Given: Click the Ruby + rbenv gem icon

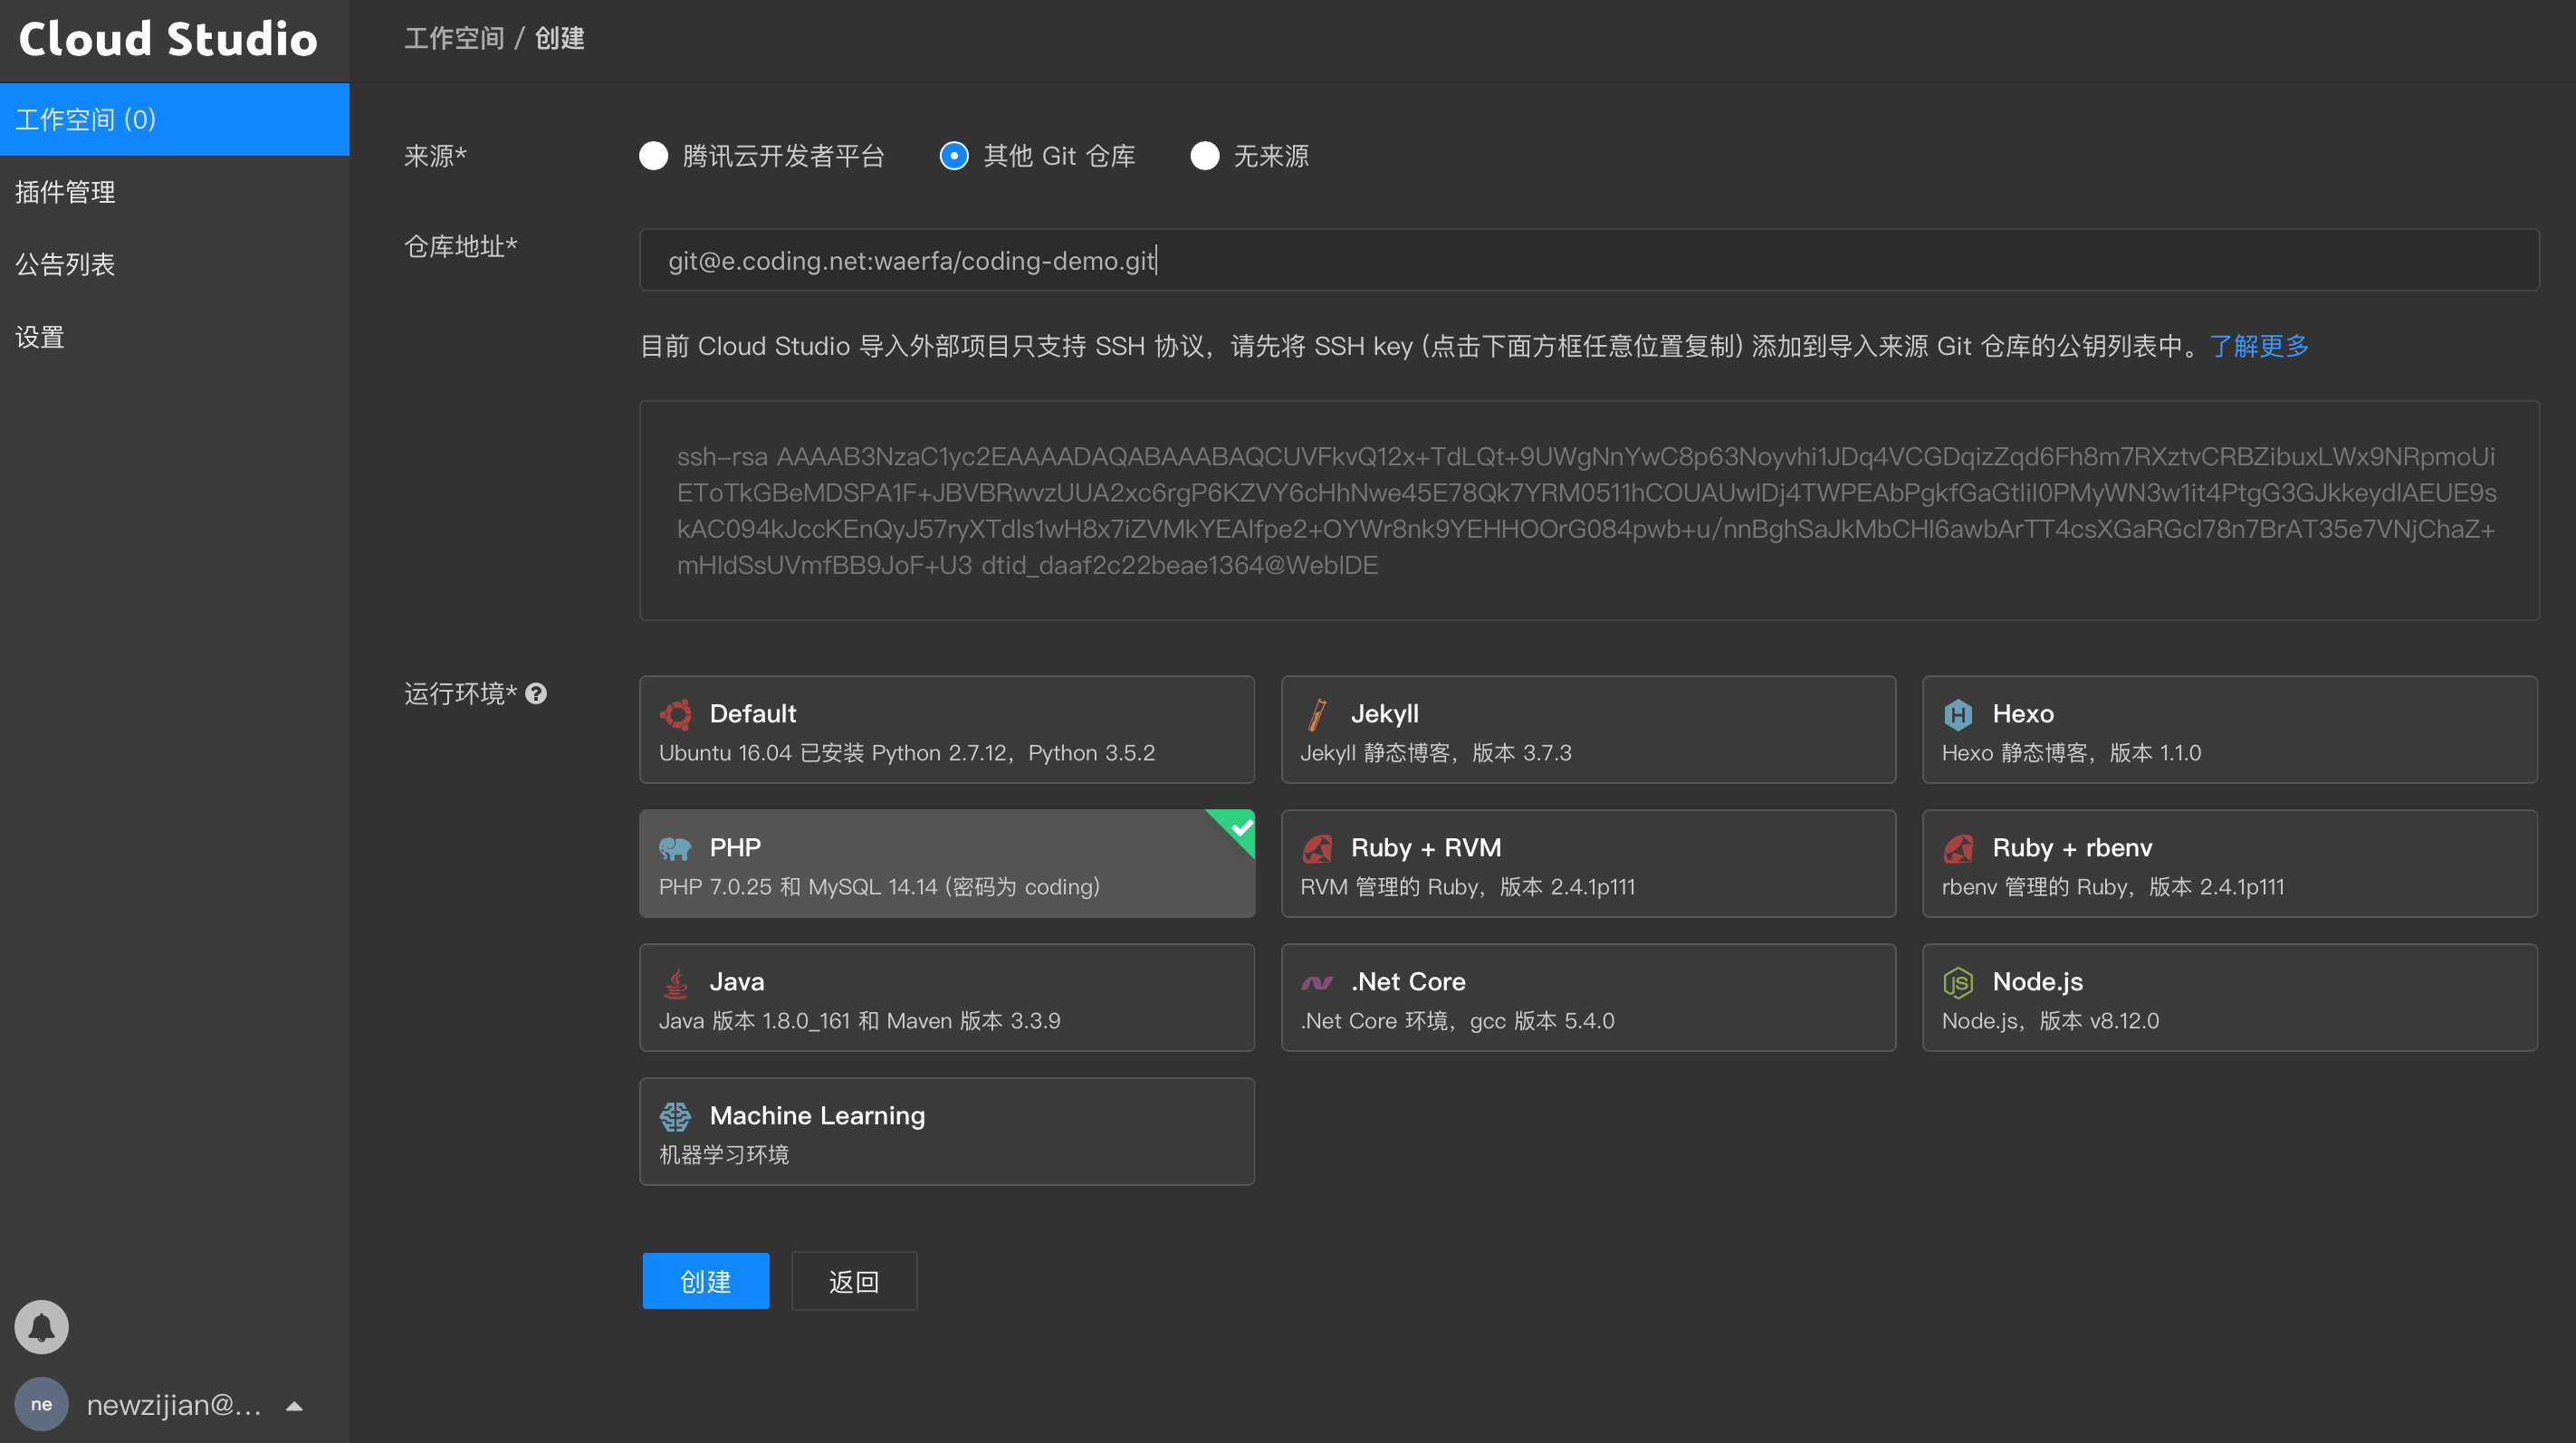Looking at the screenshot, I should tap(1958, 849).
